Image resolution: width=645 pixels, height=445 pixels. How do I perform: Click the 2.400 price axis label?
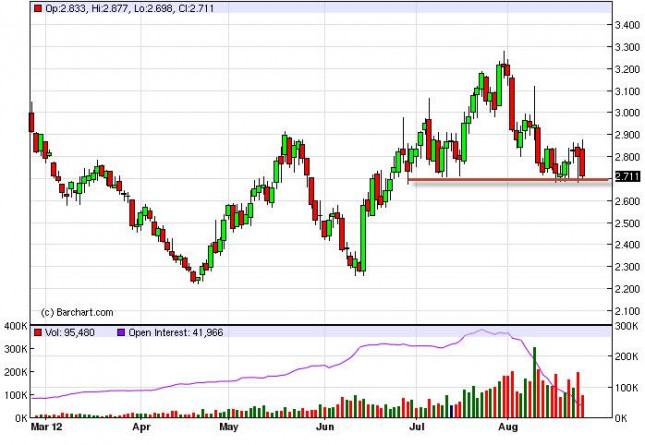(x=627, y=245)
